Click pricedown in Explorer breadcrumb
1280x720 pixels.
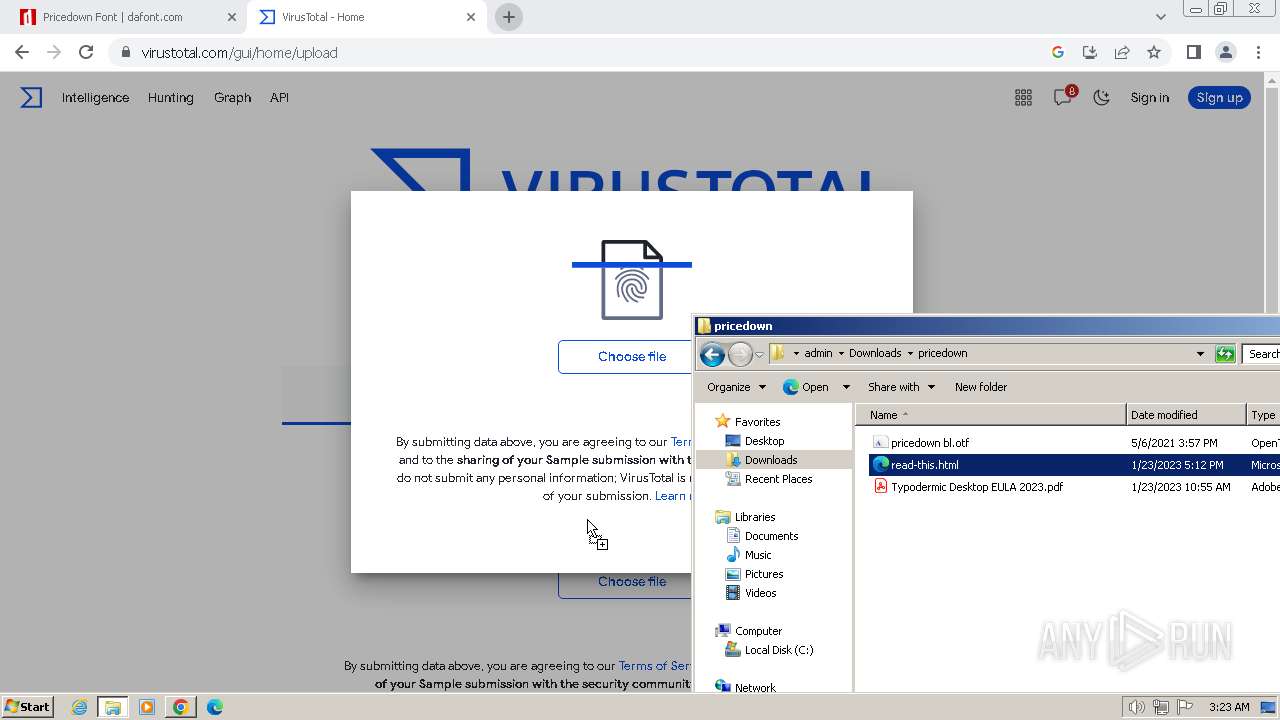point(942,353)
